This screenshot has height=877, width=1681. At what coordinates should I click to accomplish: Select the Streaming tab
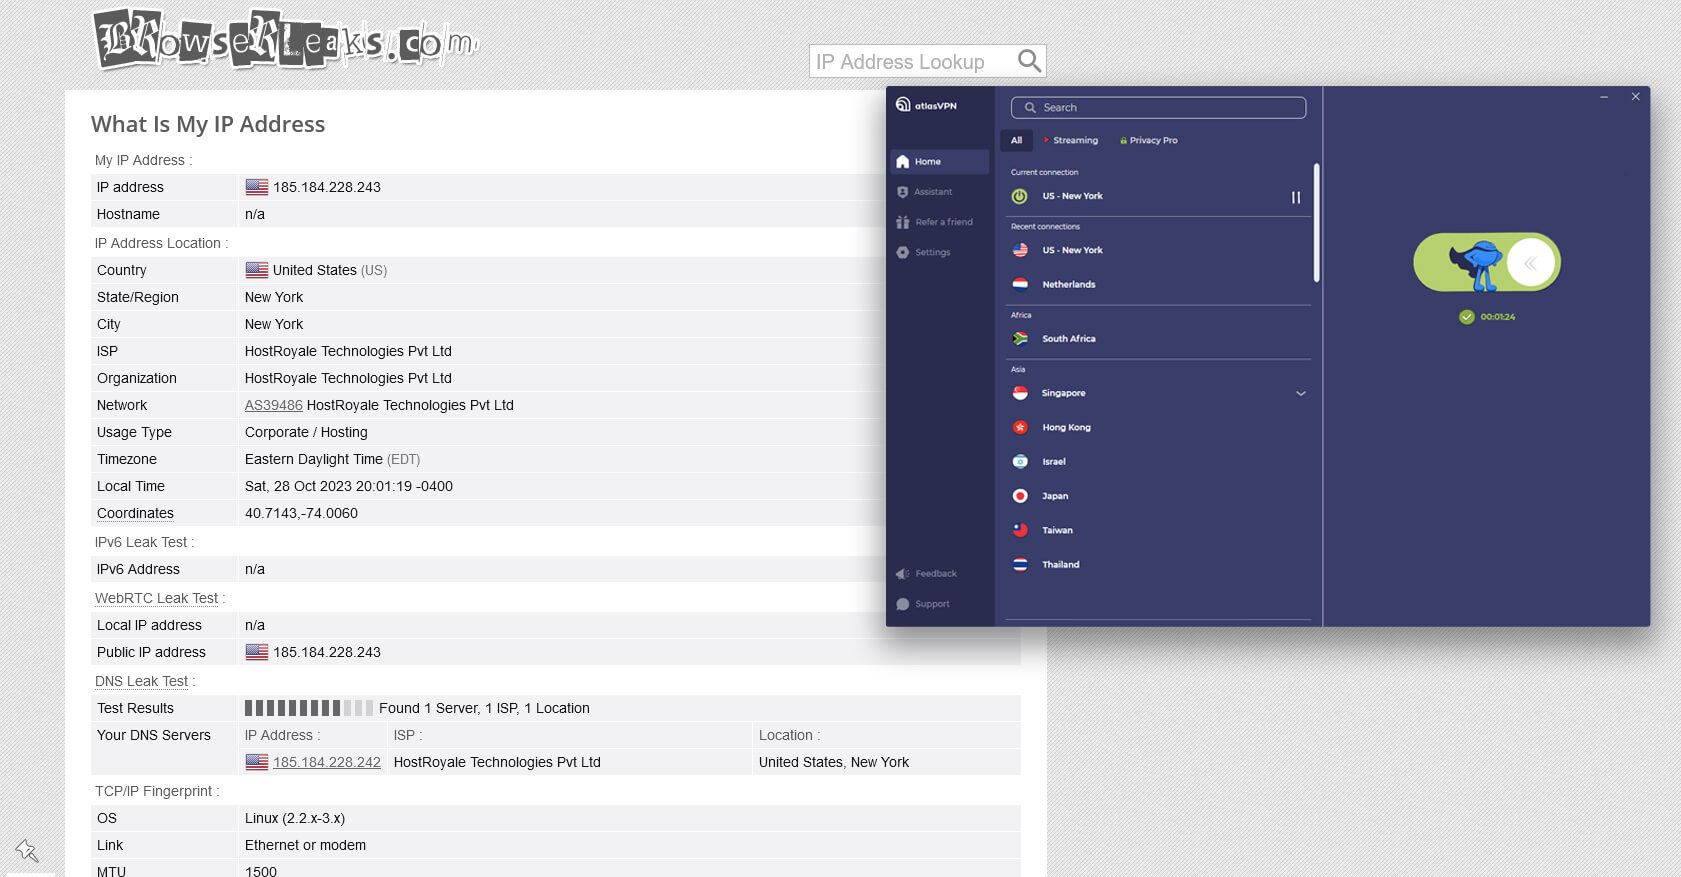click(x=1071, y=140)
